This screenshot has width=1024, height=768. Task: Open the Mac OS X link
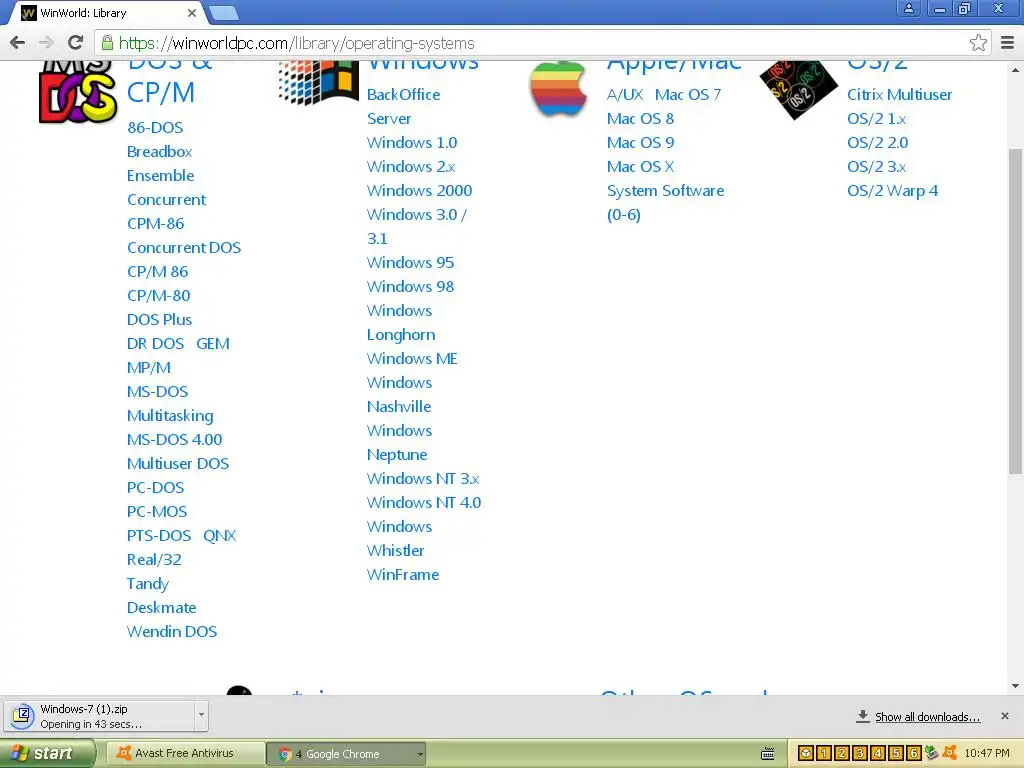point(640,167)
